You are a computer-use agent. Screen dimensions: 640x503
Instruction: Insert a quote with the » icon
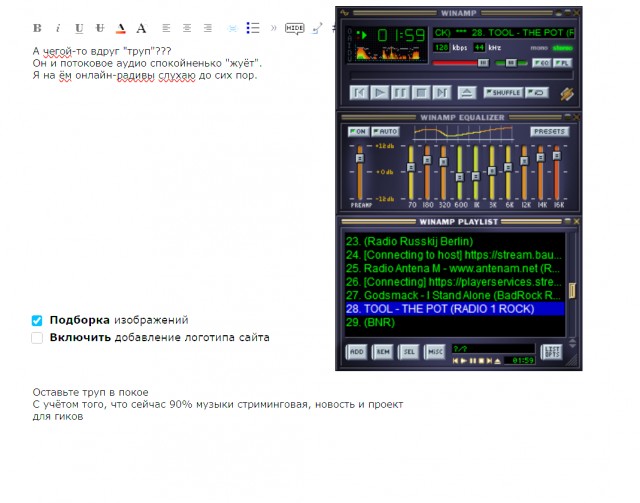[x=273, y=28]
